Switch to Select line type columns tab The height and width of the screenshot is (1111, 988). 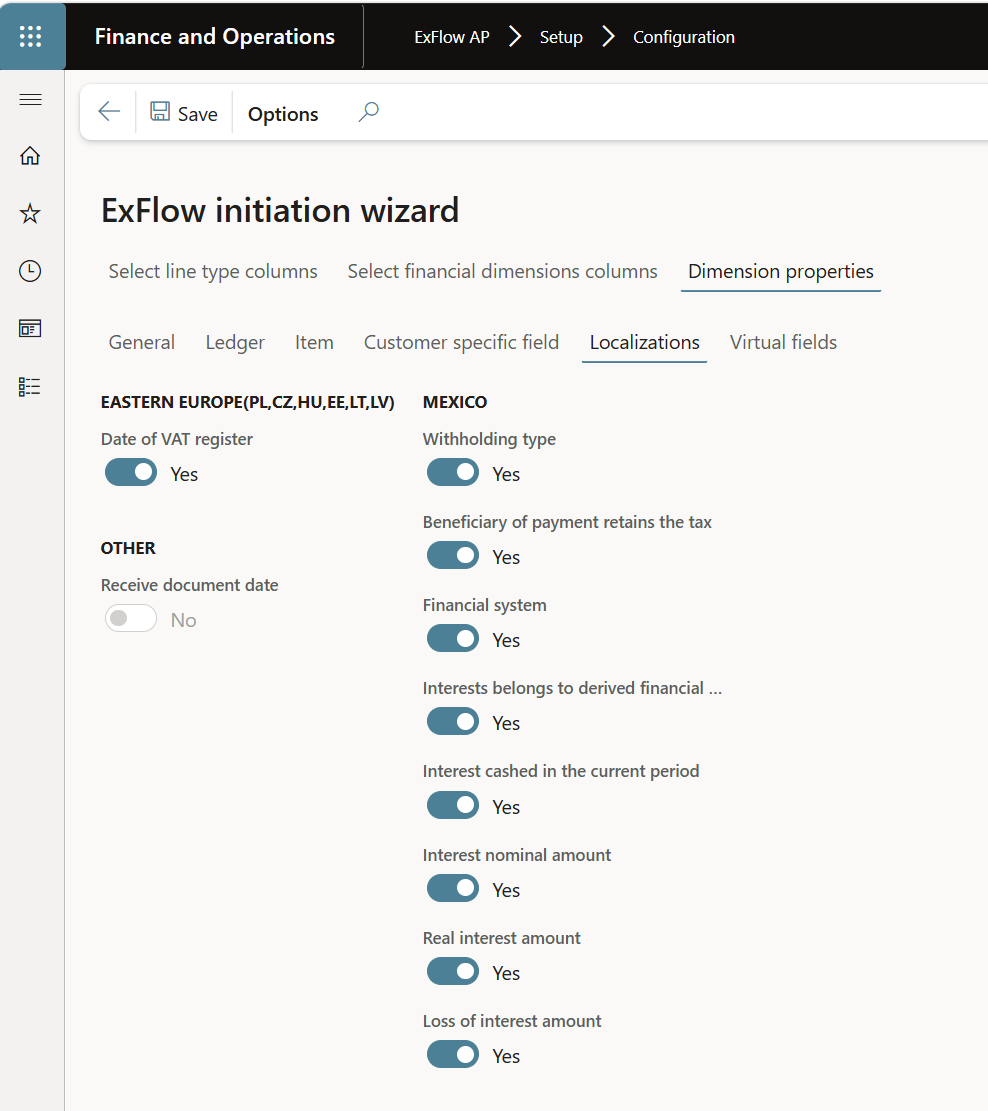pos(213,271)
